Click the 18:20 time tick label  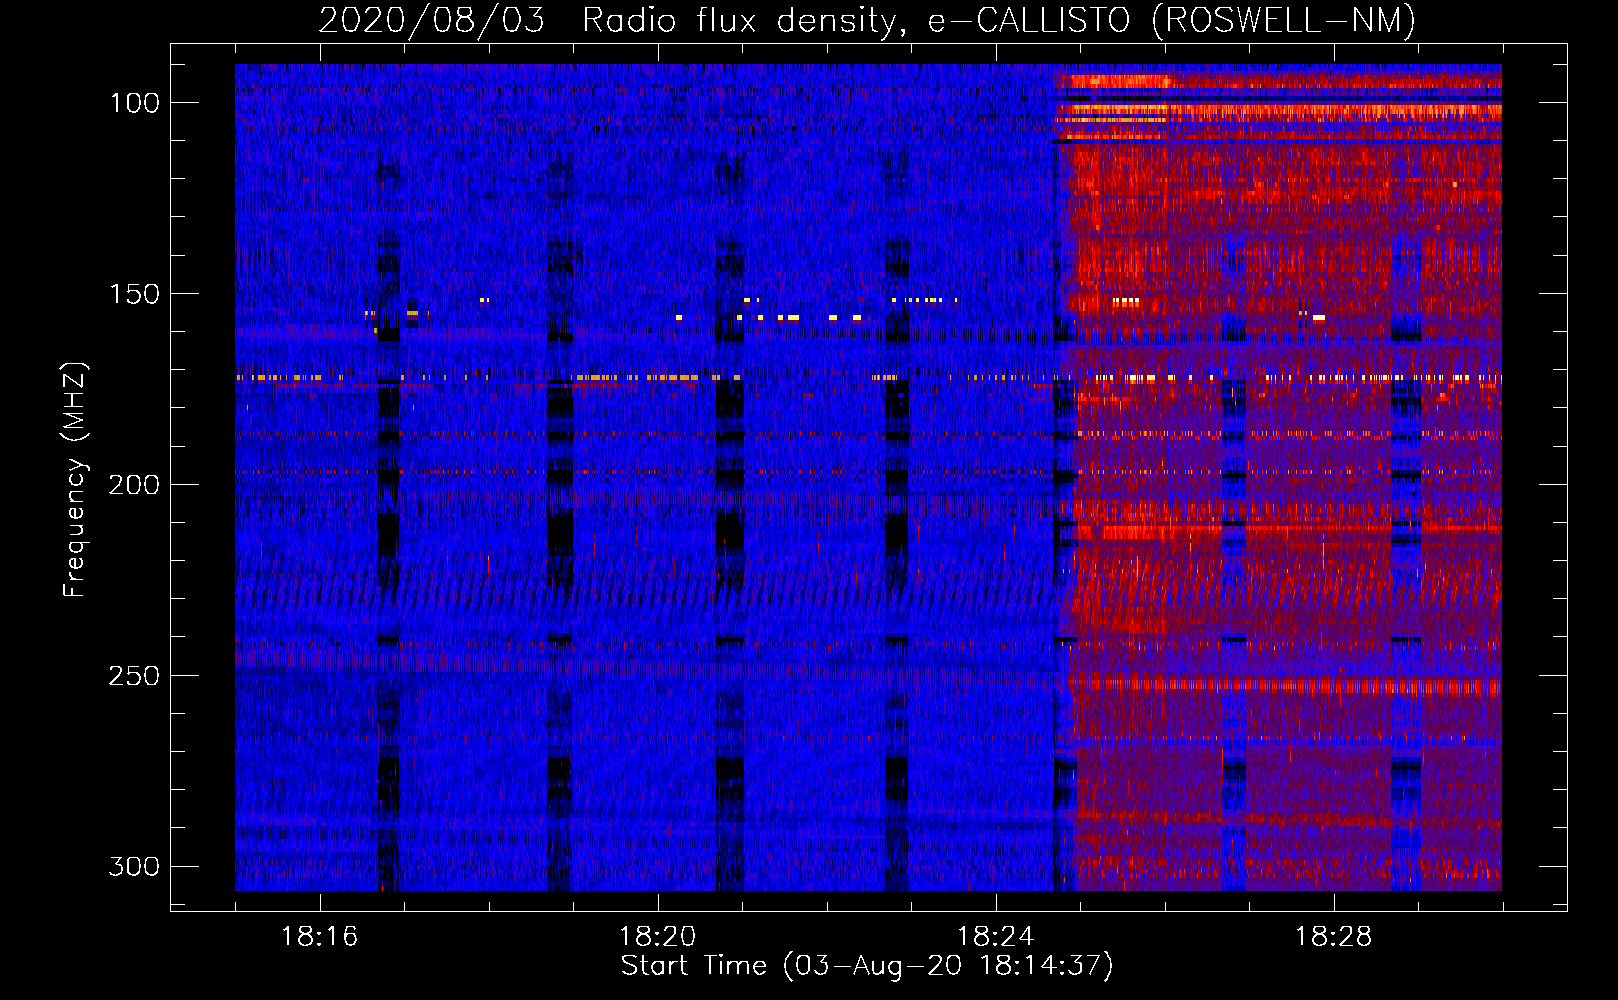coord(657,937)
